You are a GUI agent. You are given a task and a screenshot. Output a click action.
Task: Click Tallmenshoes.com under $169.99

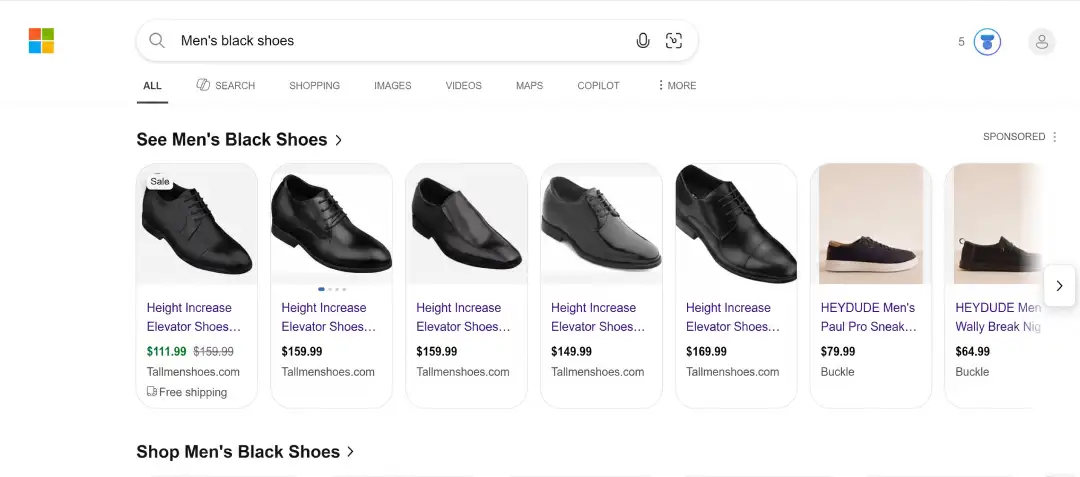tap(733, 372)
